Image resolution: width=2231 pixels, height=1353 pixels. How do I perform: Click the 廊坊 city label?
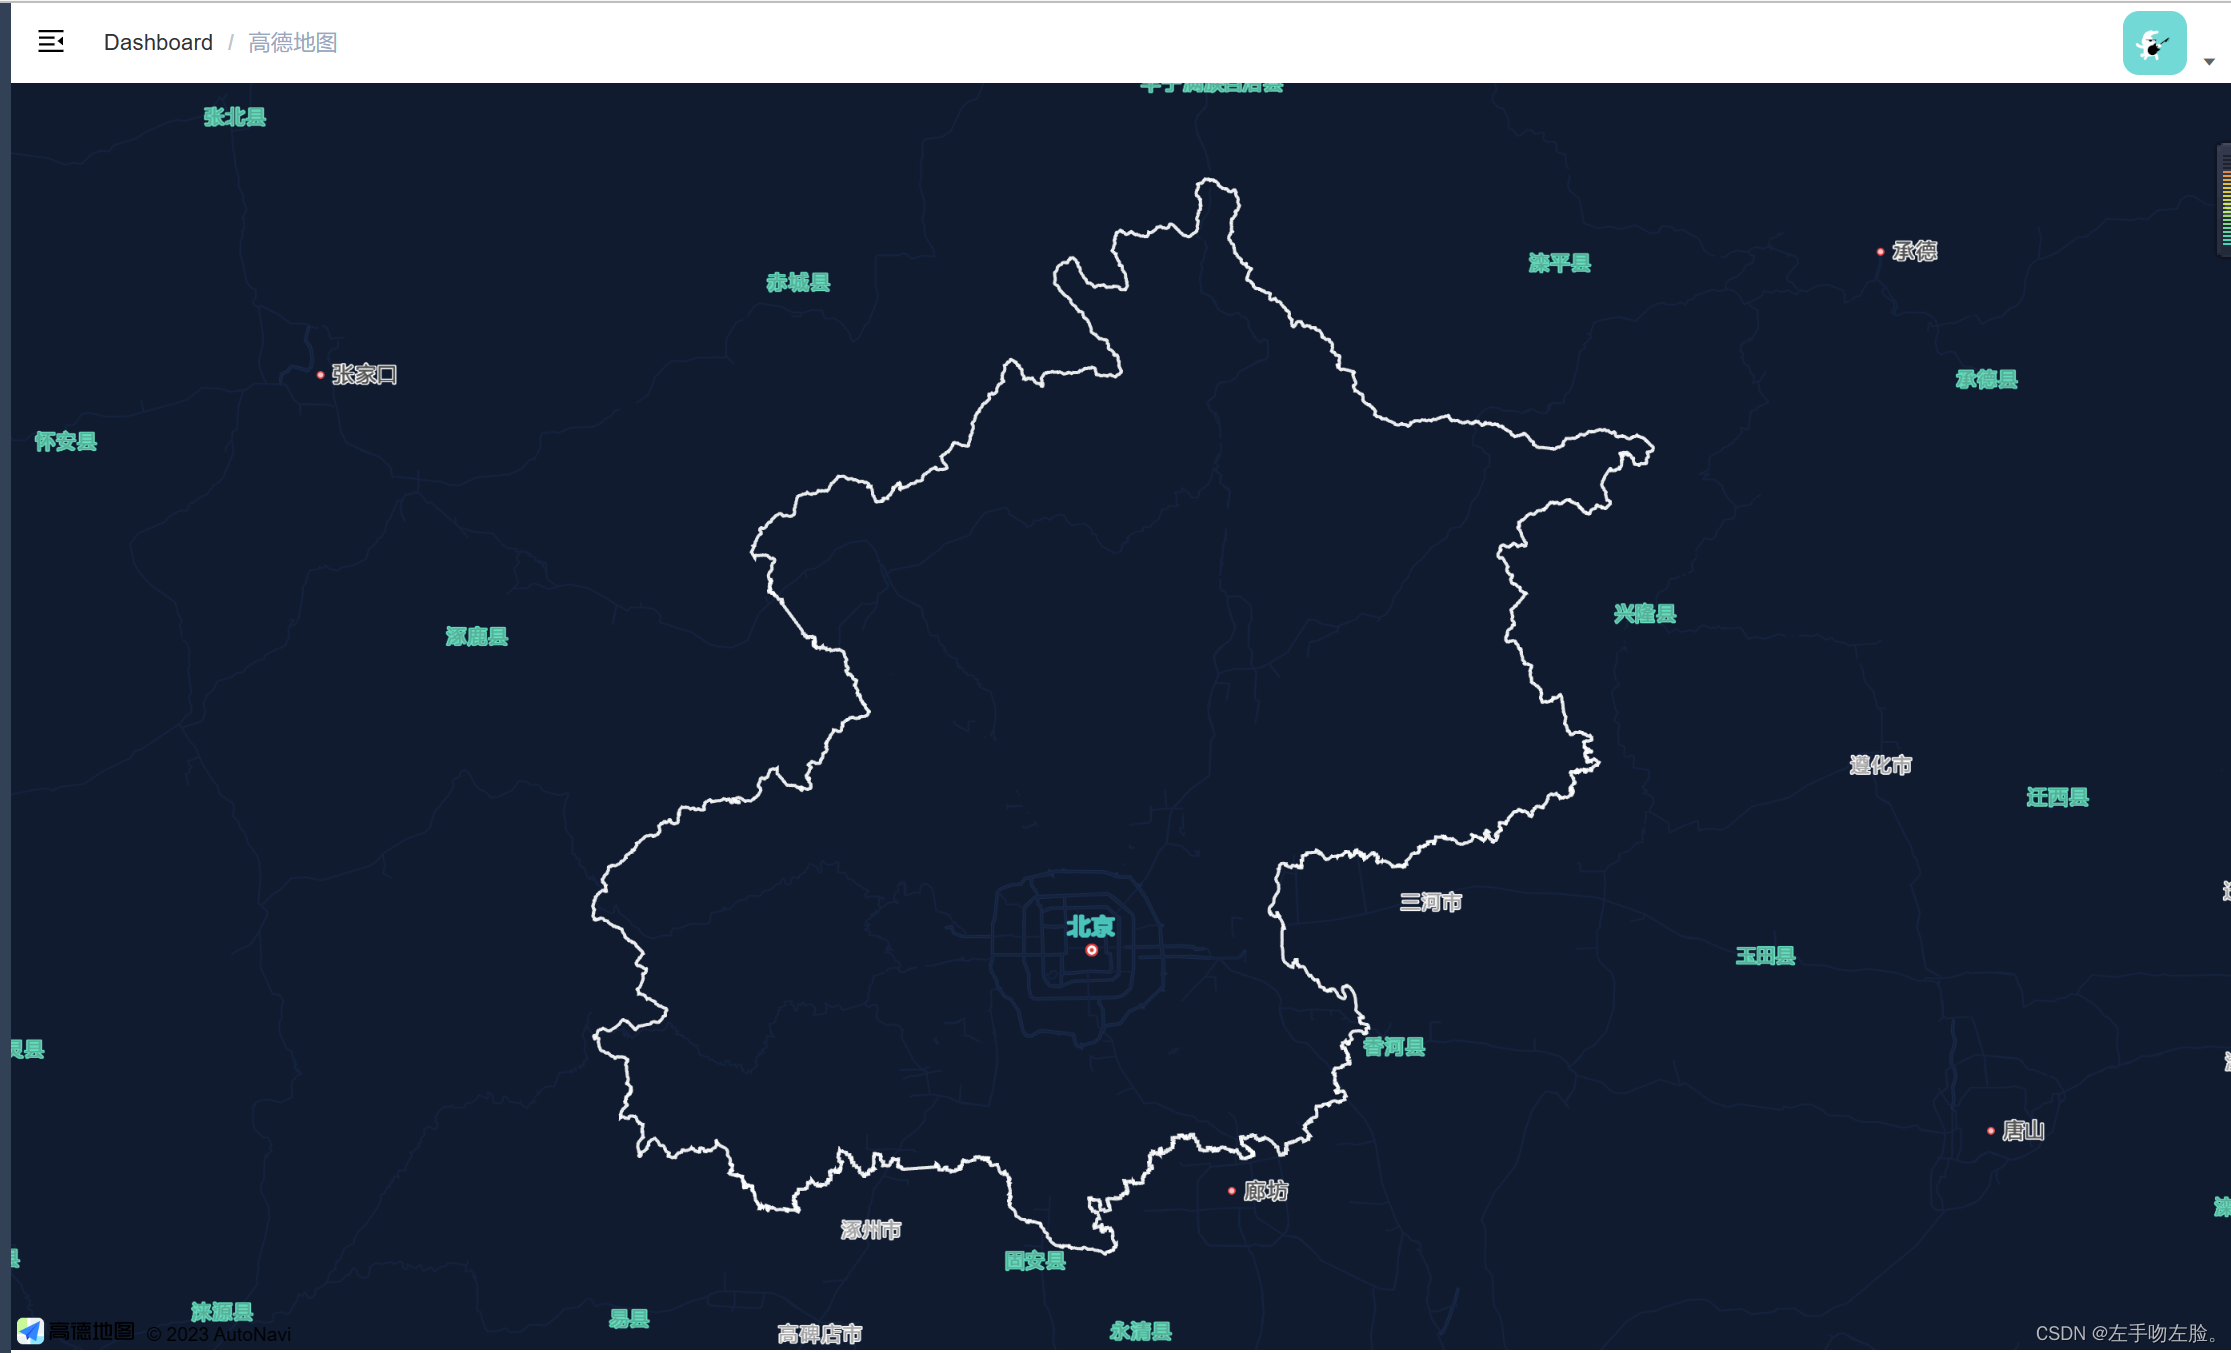pos(1266,1190)
